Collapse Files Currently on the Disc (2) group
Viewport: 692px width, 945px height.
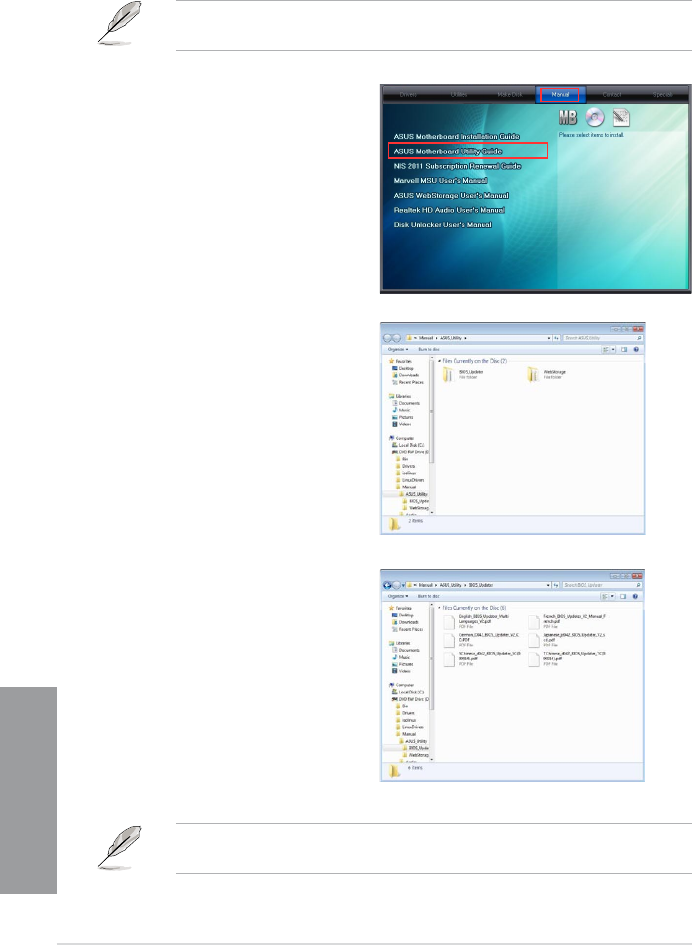[439, 361]
